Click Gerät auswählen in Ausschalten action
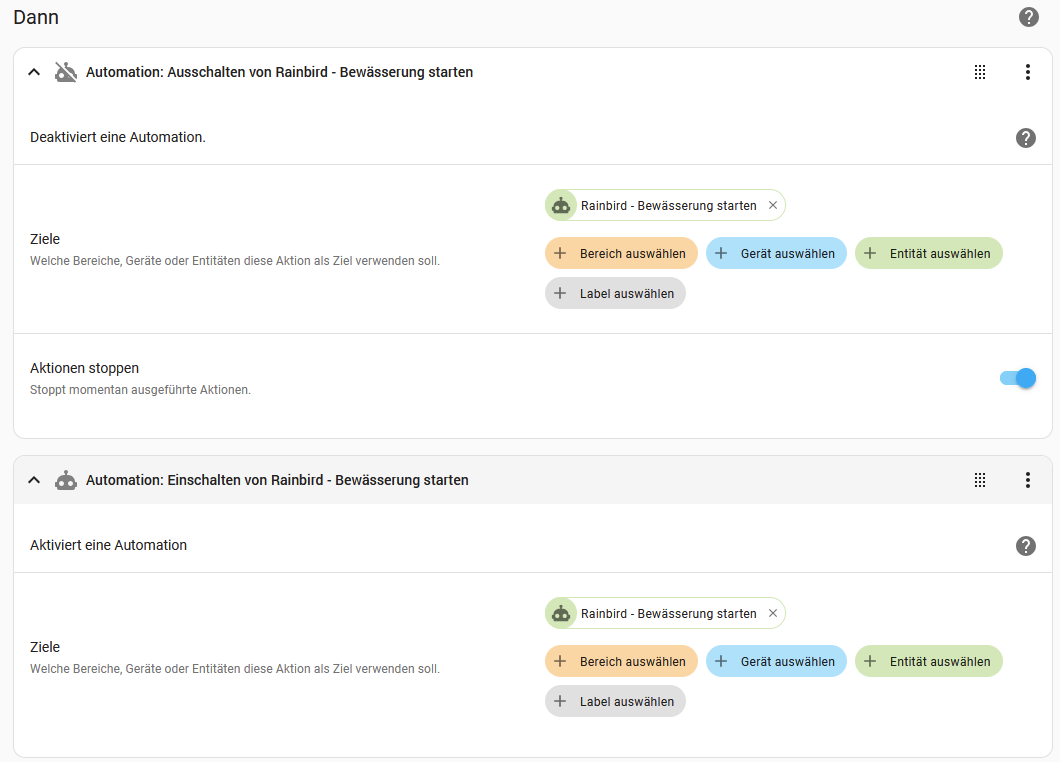The height and width of the screenshot is (762, 1060). (x=776, y=253)
